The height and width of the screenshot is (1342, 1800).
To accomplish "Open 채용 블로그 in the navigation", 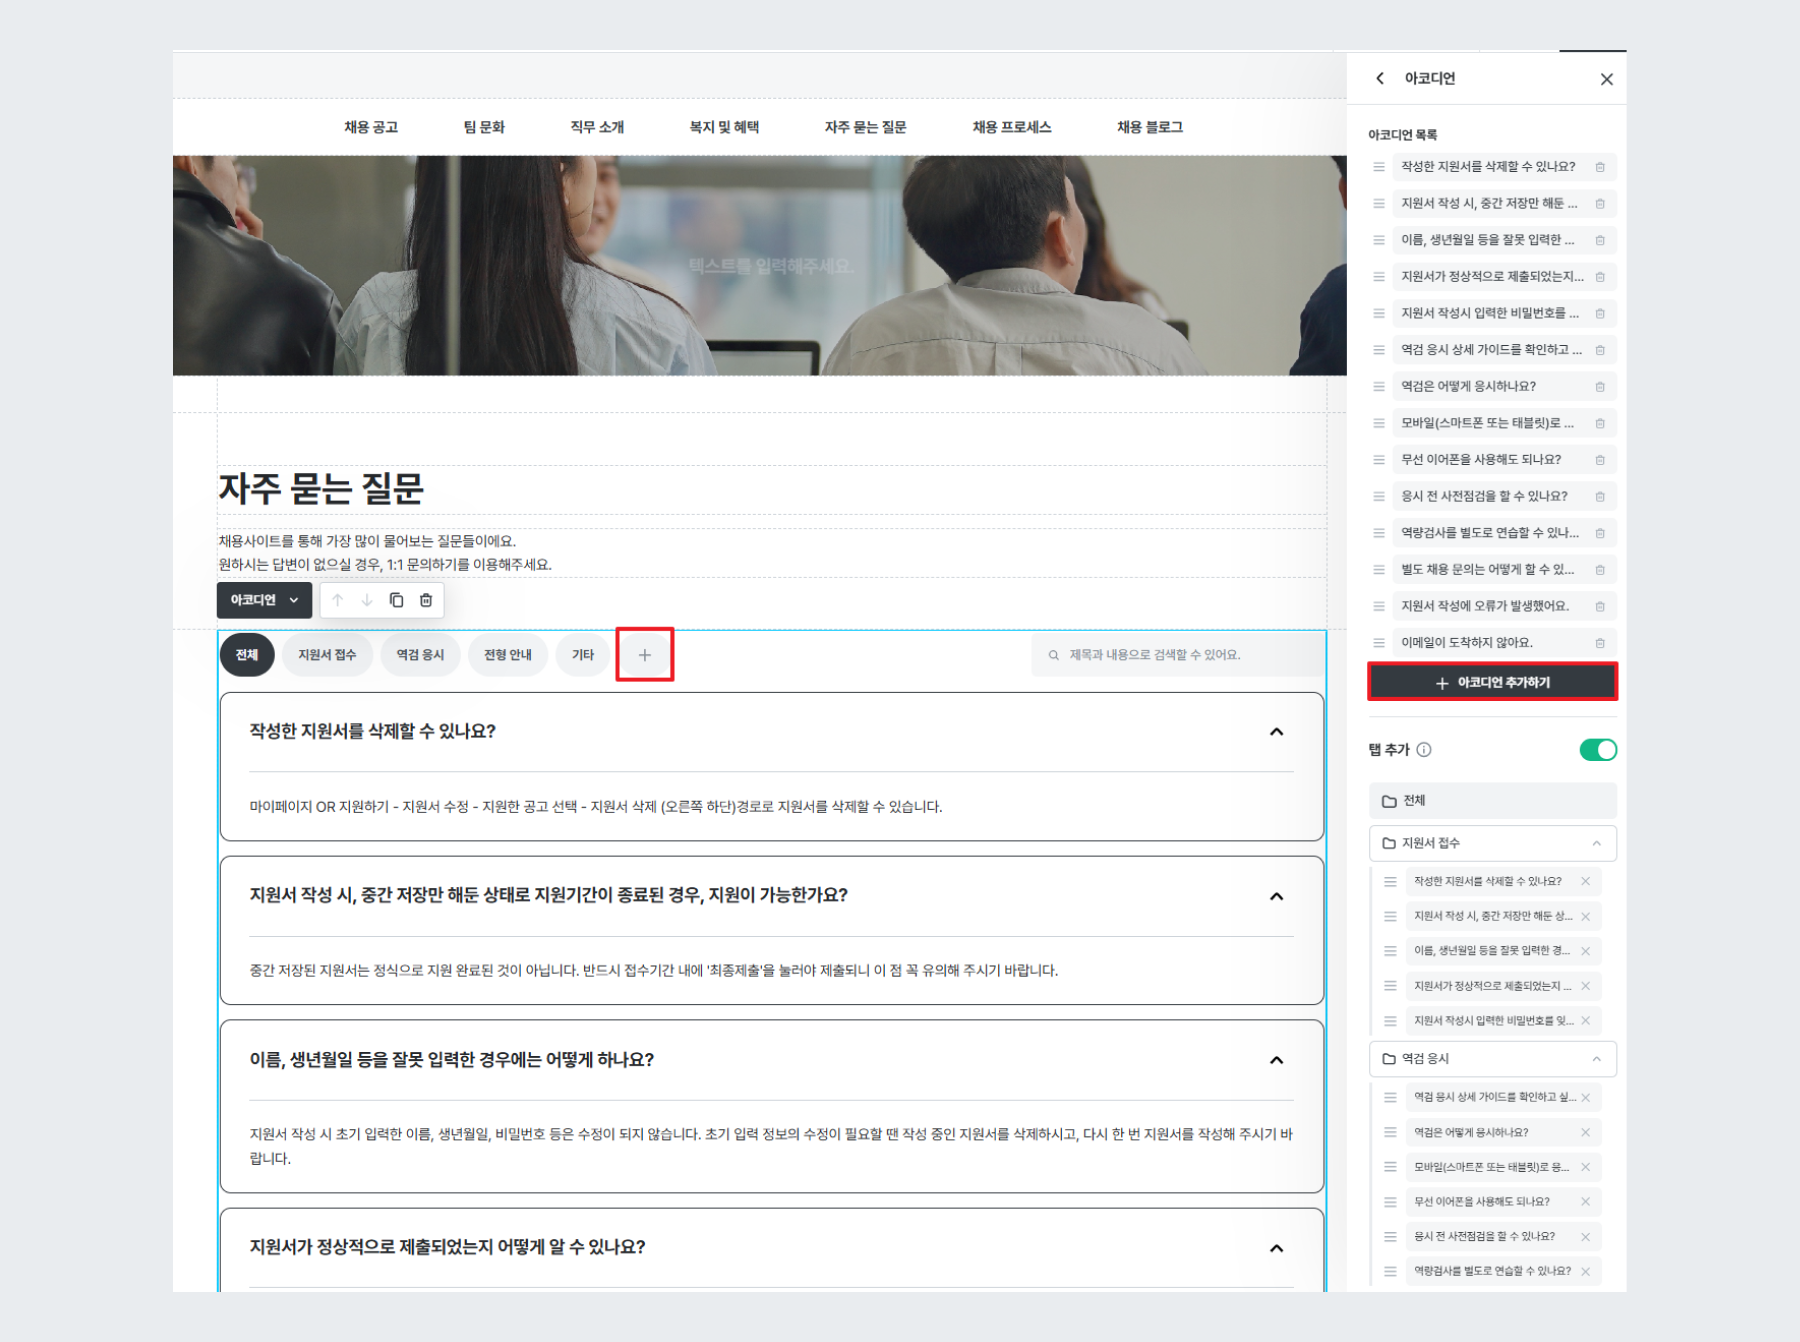I will tap(1150, 127).
